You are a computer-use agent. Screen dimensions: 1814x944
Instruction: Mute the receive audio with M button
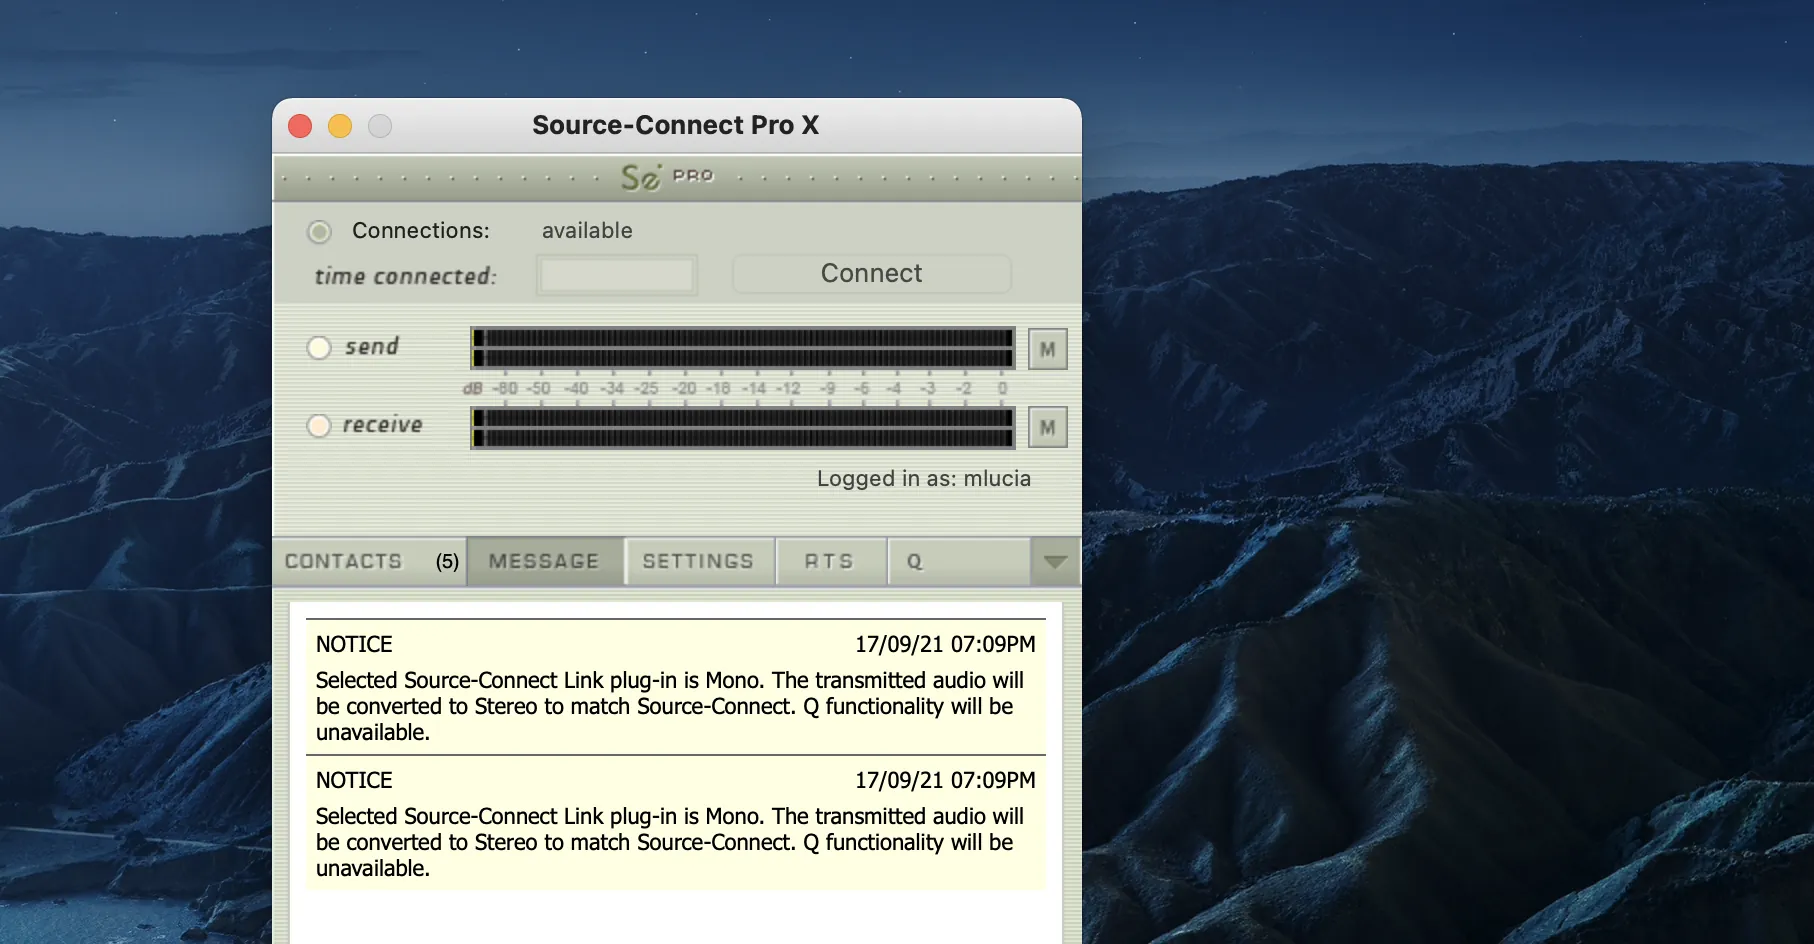[x=1047, y=427]
